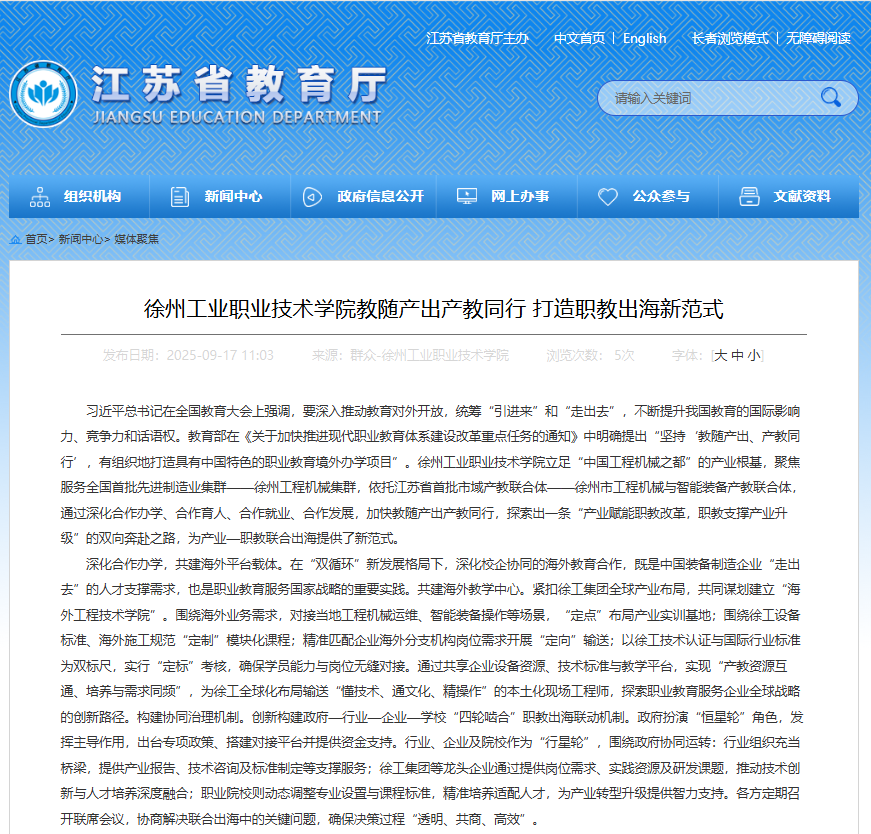The image size is (871, 834).
Task: Set font size to 小
Action: (754, 356)
